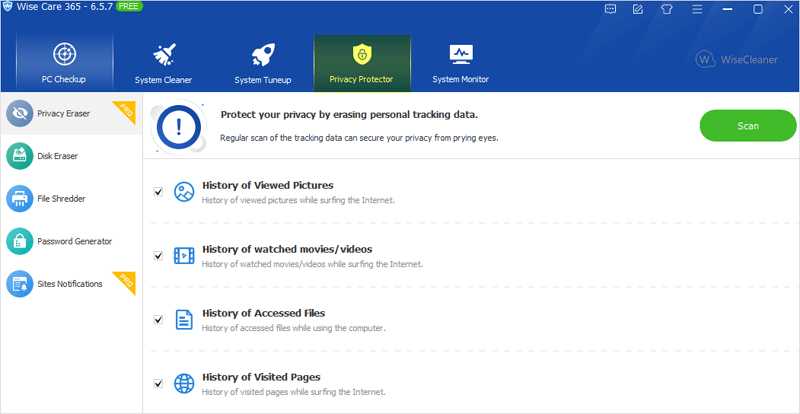Click the Viewed Pictures image icon
Viewport: 800px width, 414px height.
(184, 192)
